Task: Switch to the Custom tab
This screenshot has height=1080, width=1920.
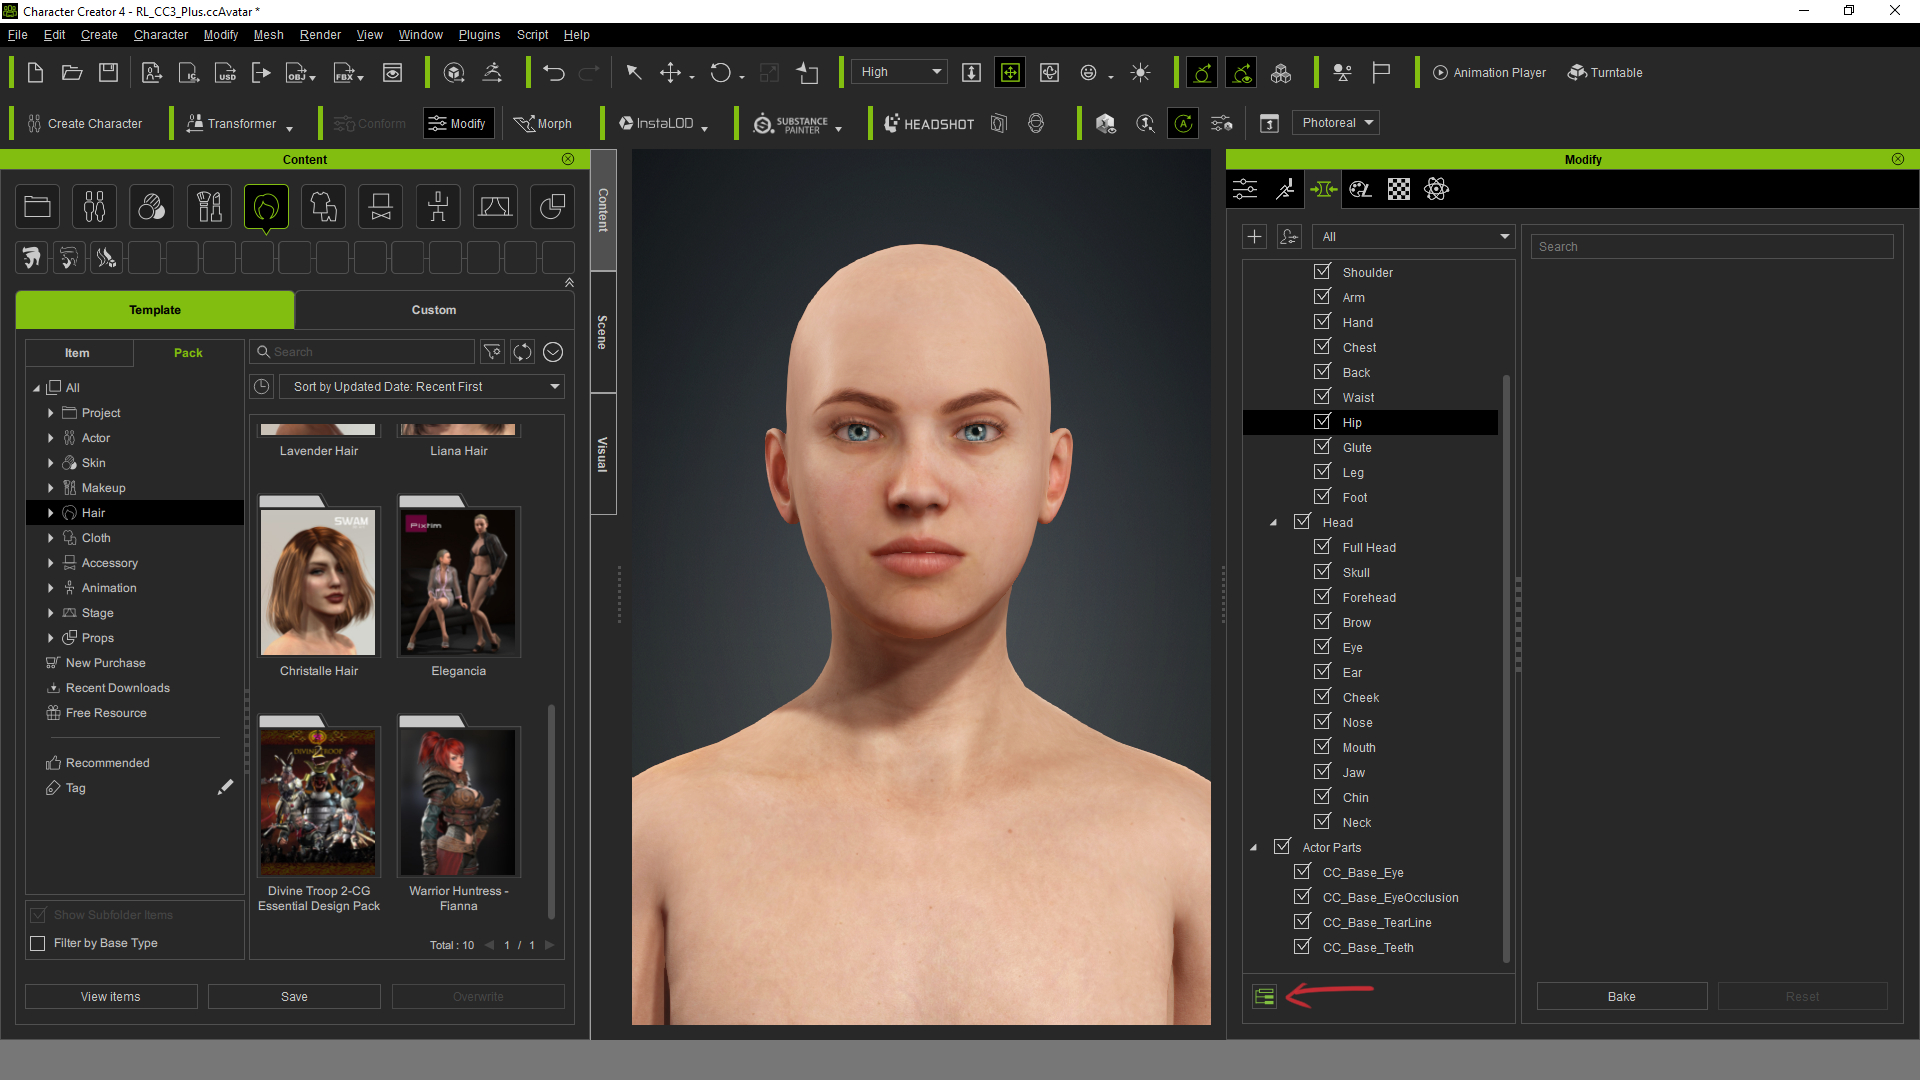Action: point(434,310)
